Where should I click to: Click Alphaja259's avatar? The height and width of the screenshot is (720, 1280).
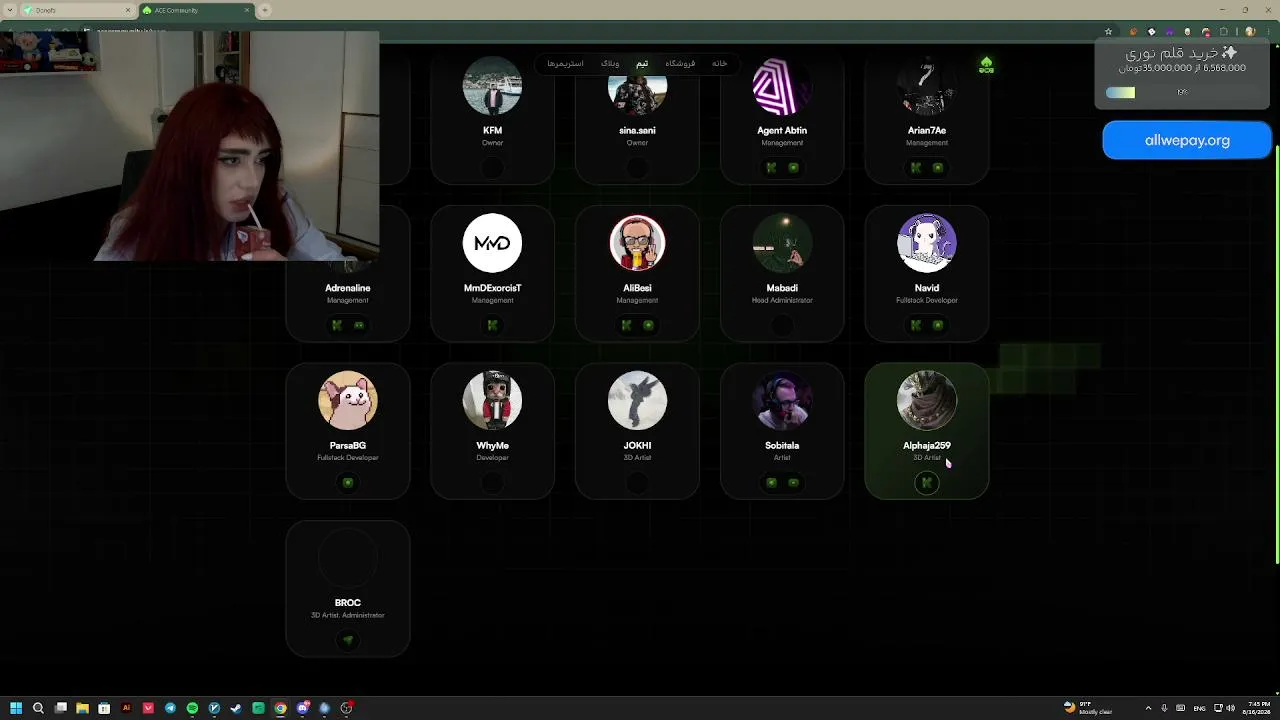click(927, 400)
